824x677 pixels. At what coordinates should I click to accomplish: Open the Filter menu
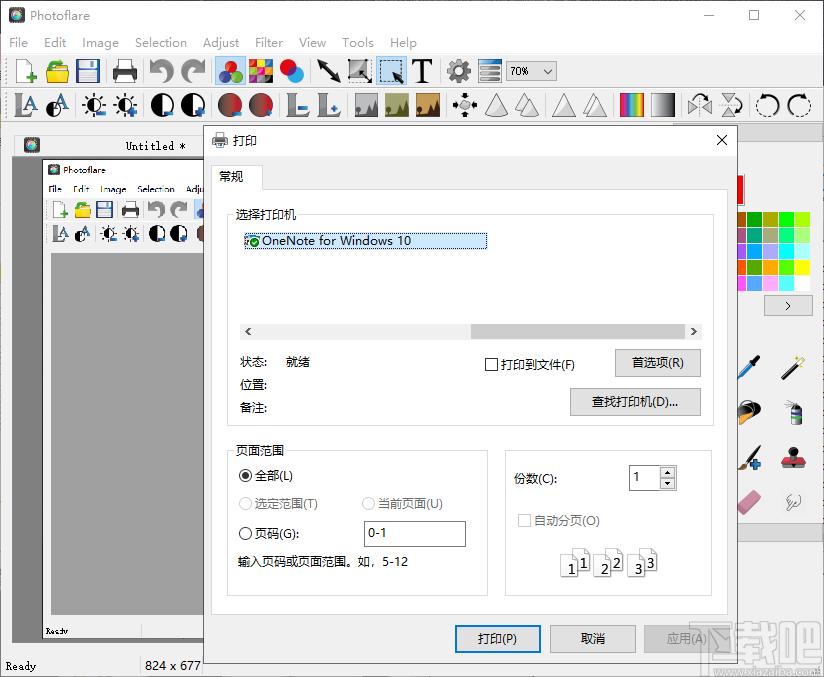point(269,42)
